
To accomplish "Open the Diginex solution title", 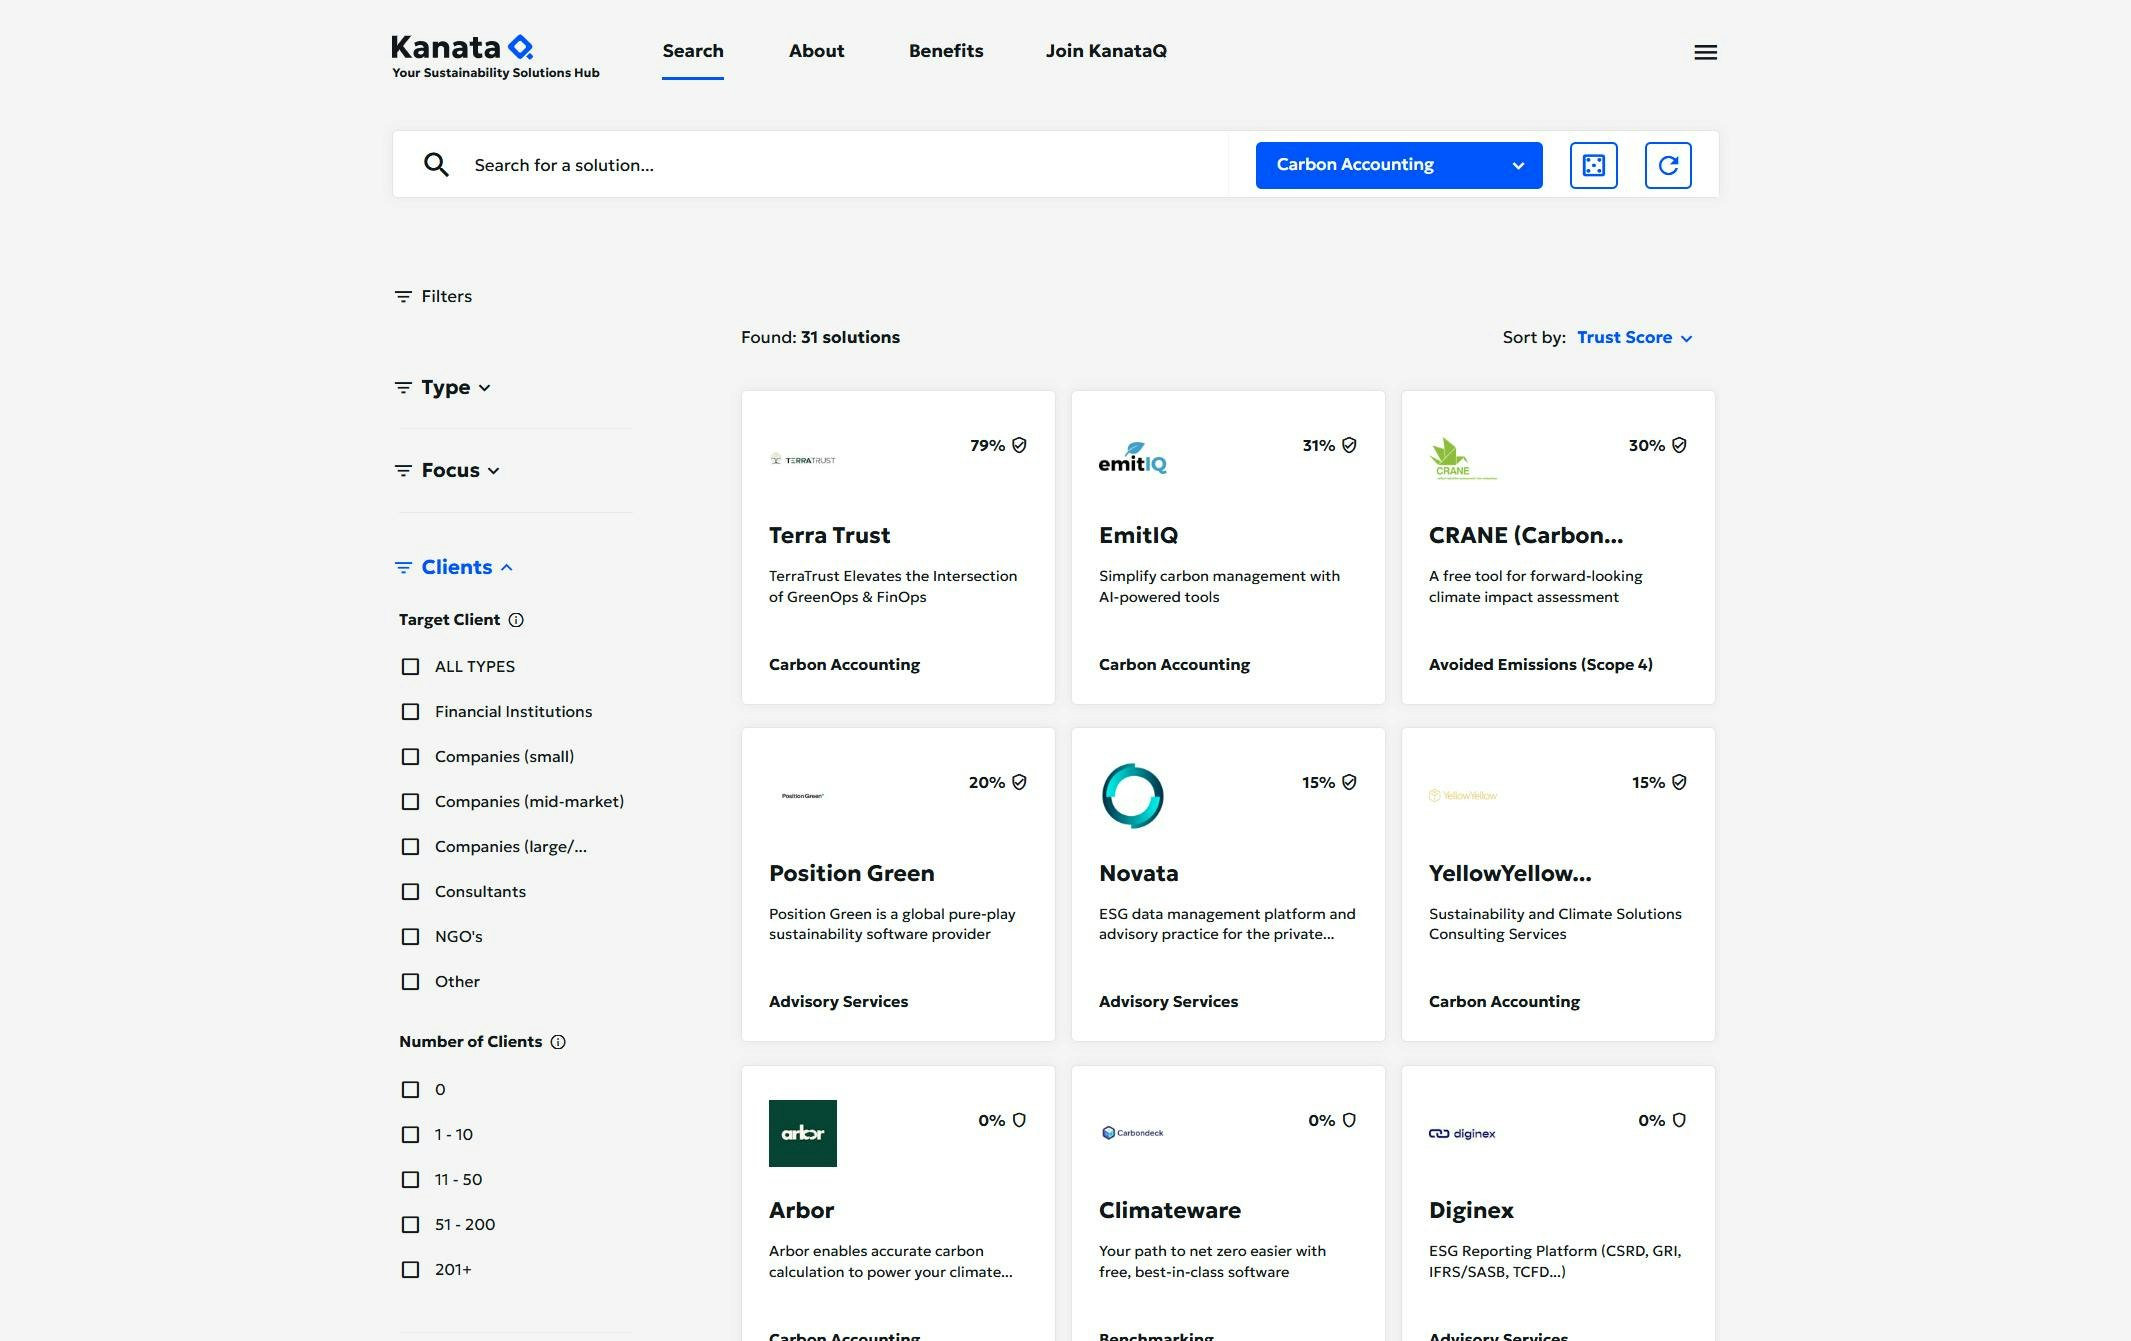I will (1471, 1211).
